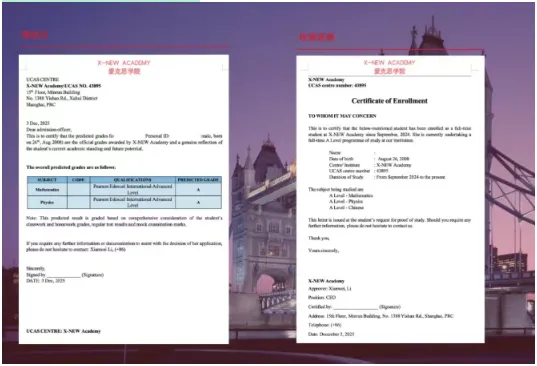Click the CODE table header cell
This screenshot has height=366, width=537.
coord(78,180)
